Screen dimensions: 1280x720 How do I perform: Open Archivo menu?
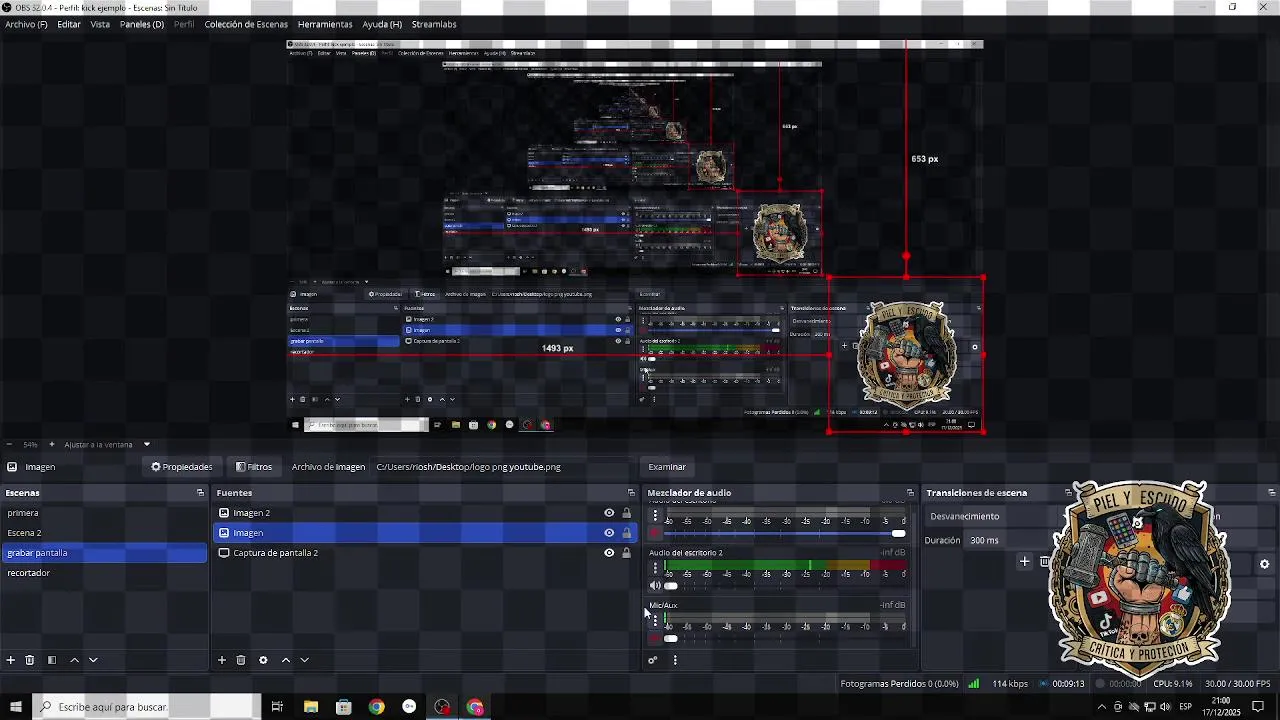point(26,24)
